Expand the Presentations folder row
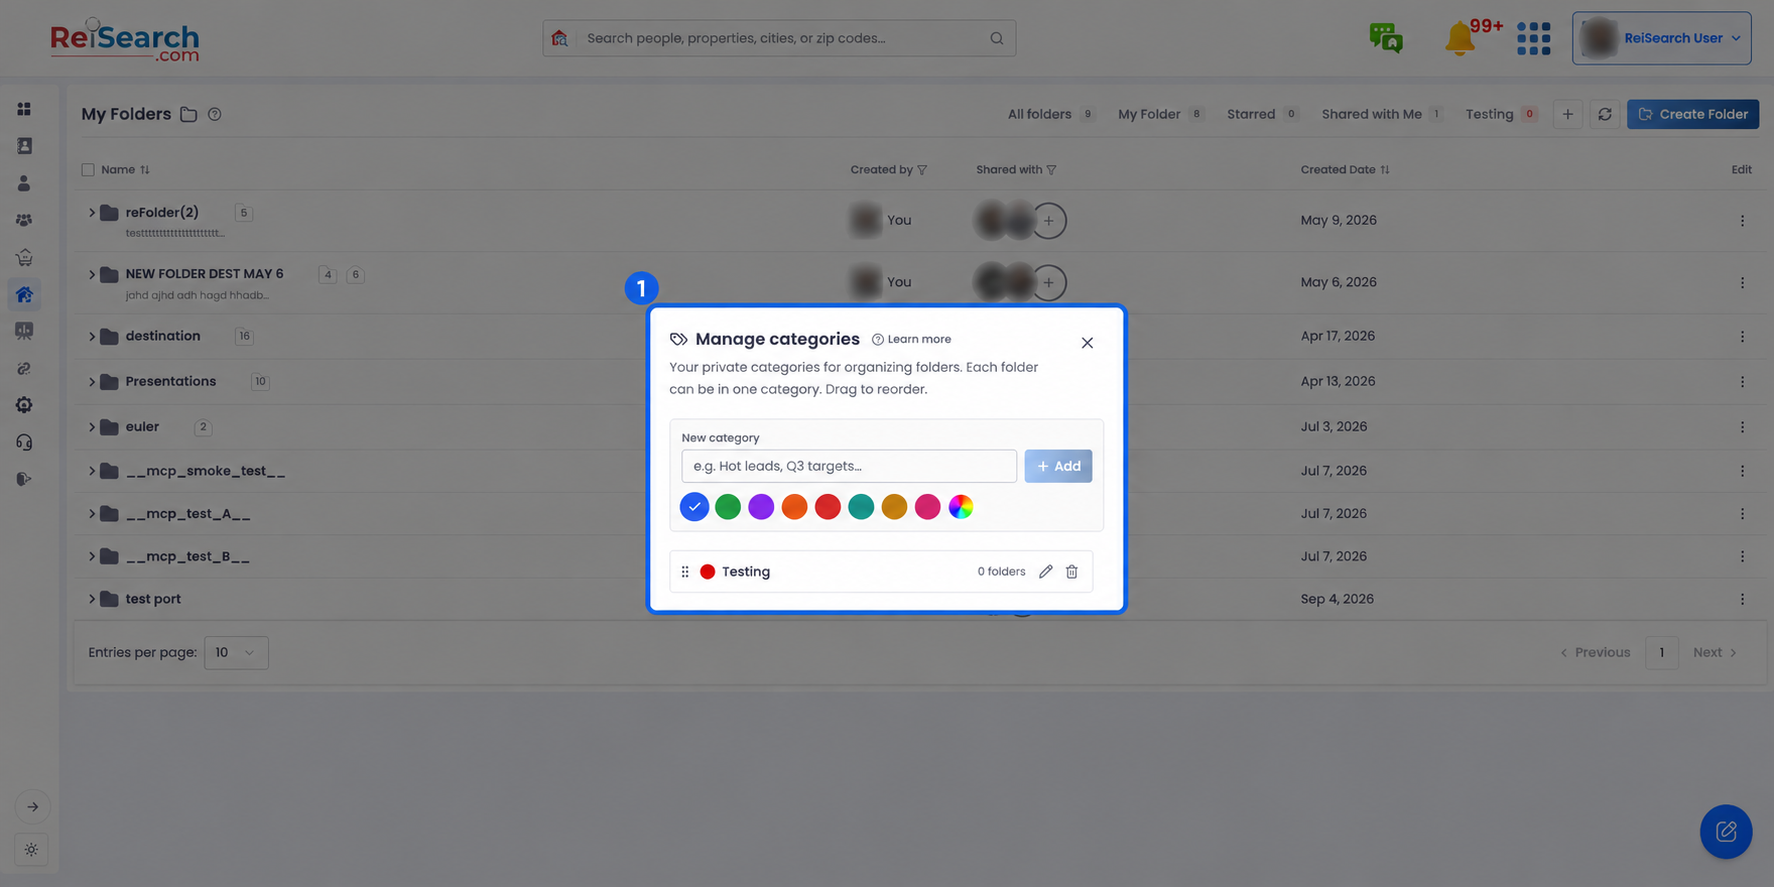This screenshot has height=887, width=1774. [x=91, y=382]
